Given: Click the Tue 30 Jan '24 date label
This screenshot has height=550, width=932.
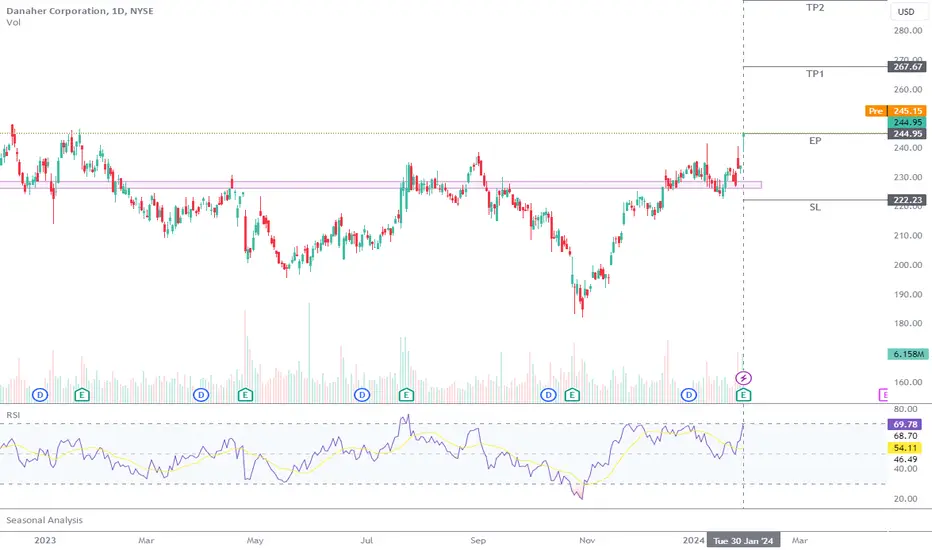Looking at the screenshot, I should click(x=743, y=540).
